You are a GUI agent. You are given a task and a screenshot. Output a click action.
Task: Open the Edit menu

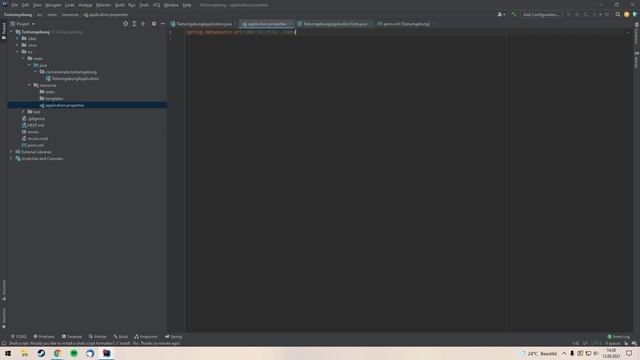tap(25, 5)
